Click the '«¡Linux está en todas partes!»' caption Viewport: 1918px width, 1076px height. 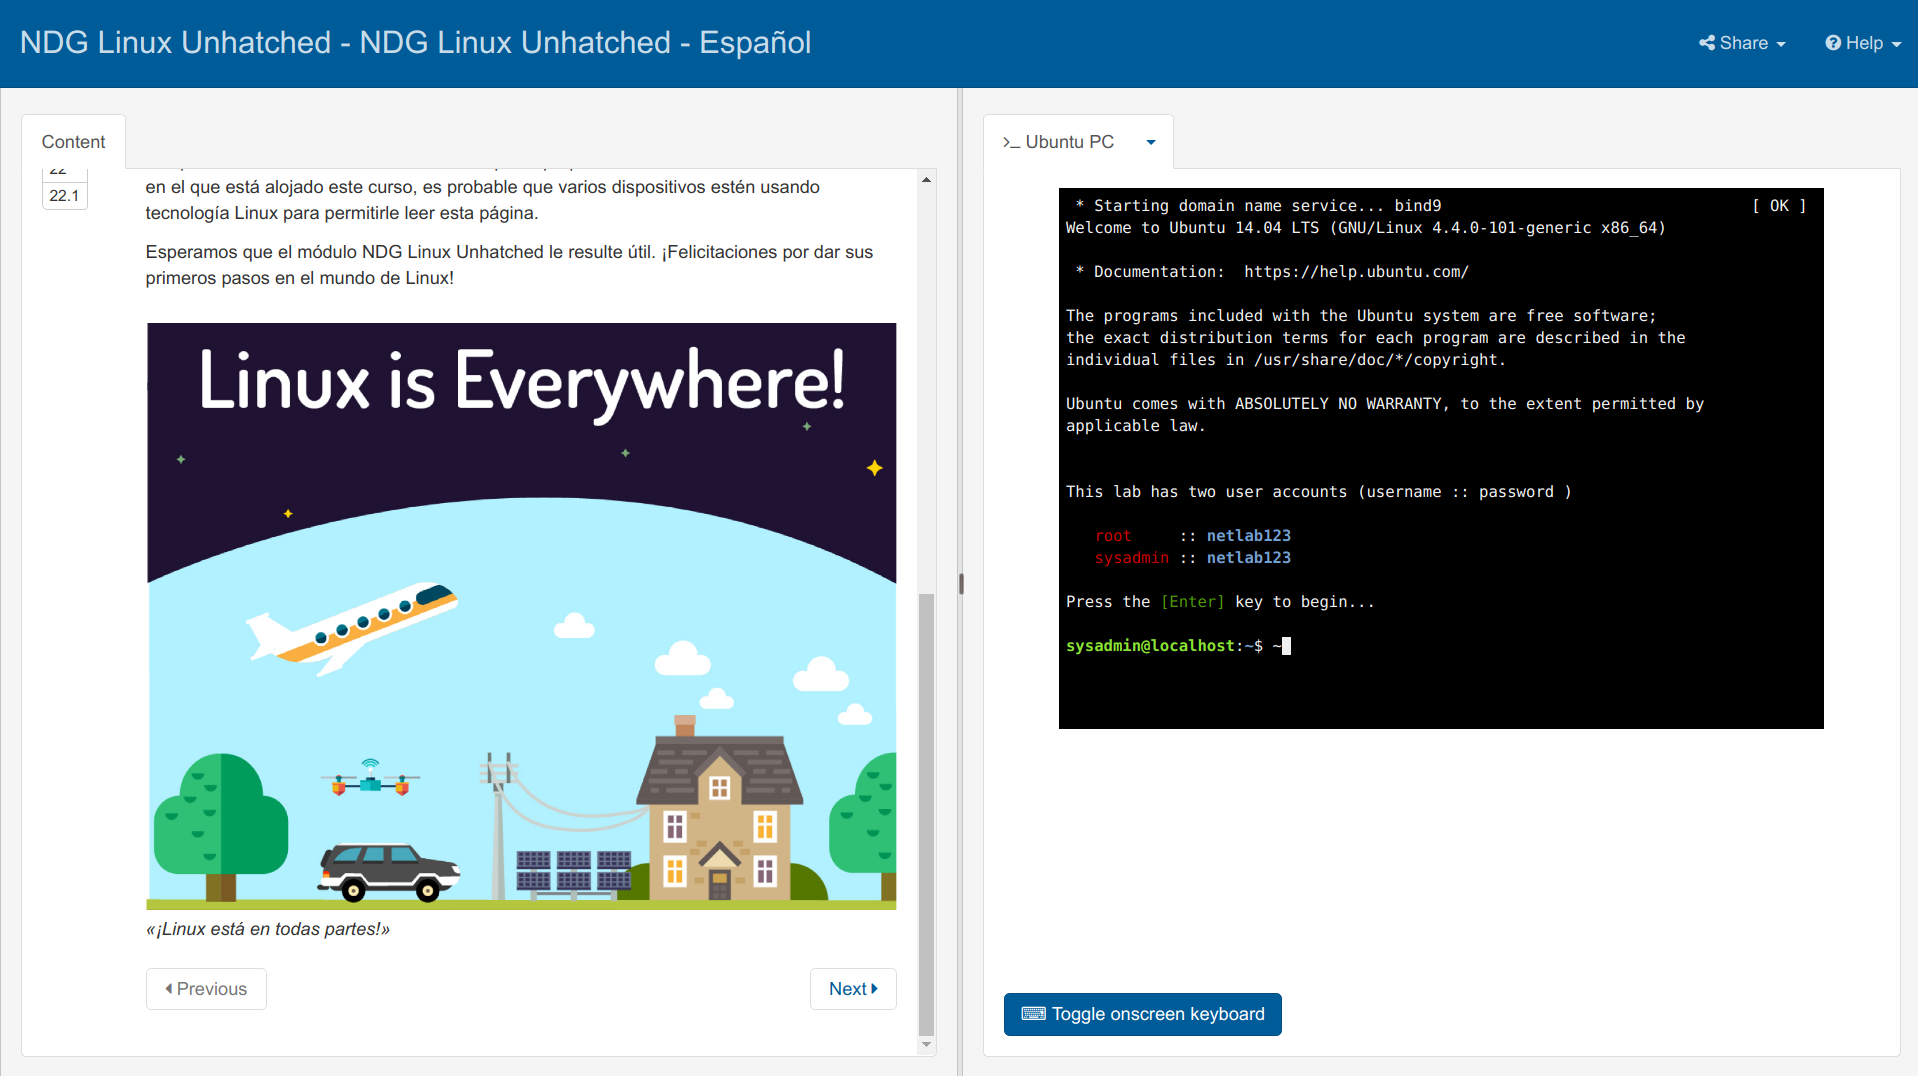[x=268, y=929]
